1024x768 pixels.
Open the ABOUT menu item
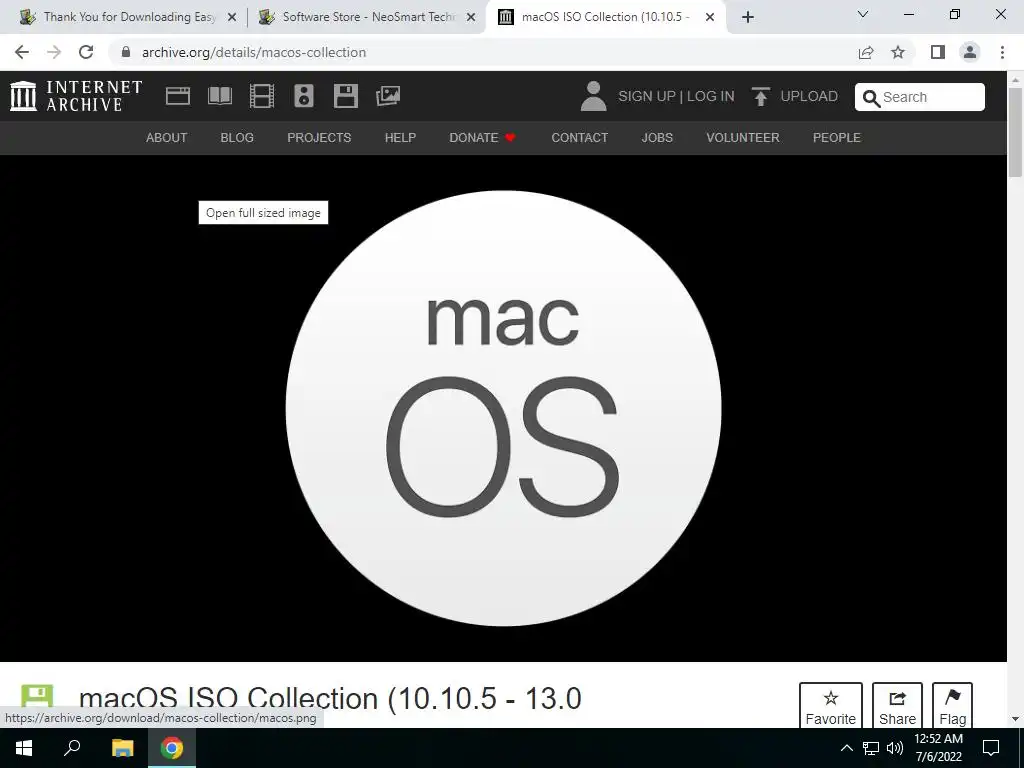coord(167,138)
